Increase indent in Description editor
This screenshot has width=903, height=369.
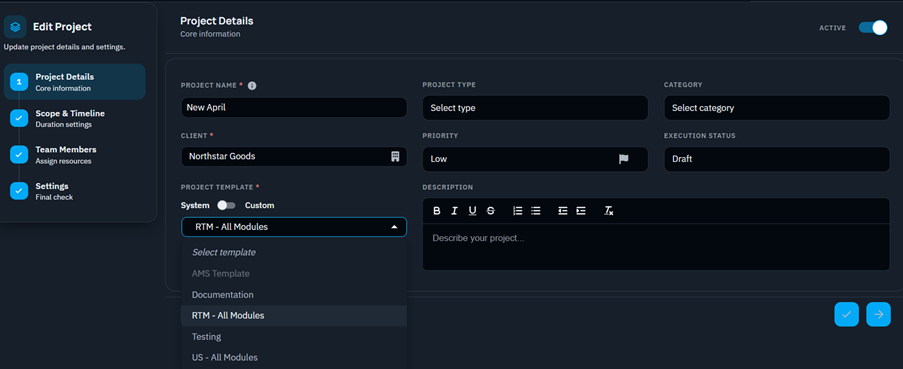(581, 211)
